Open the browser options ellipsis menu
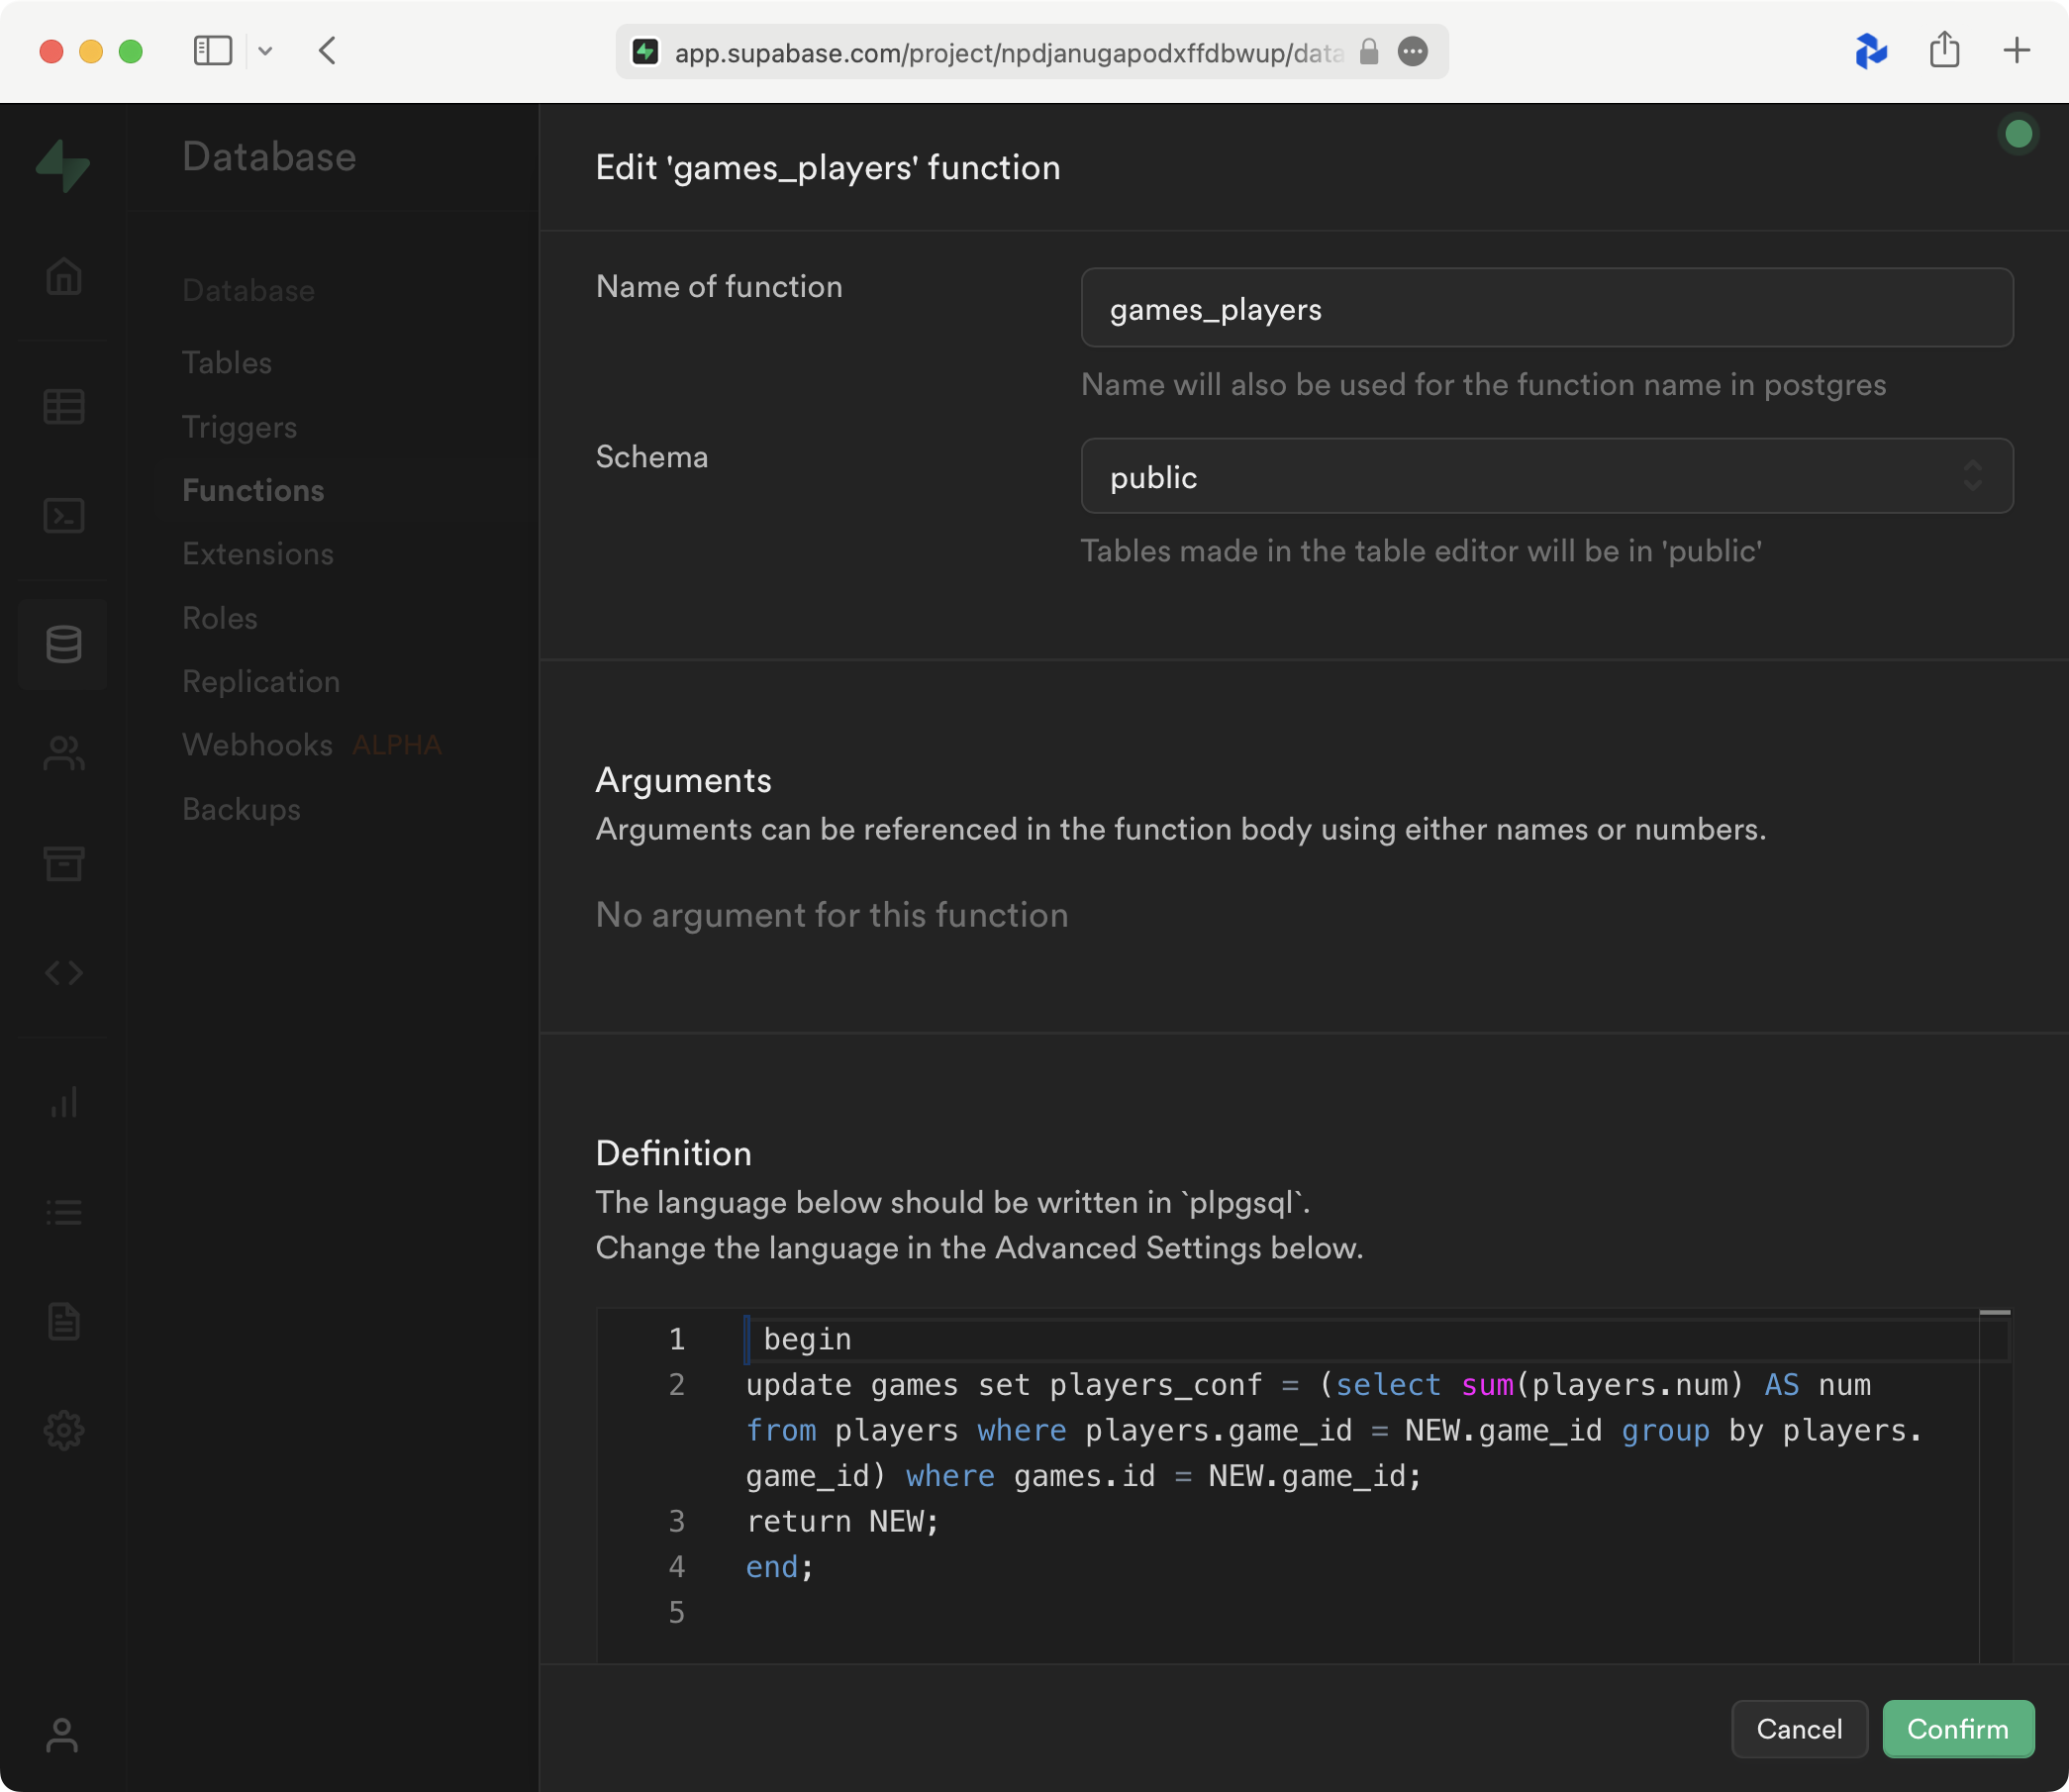This screenshot has height=1792, width=2069. pyautogui.click(x=1413, y=52)
